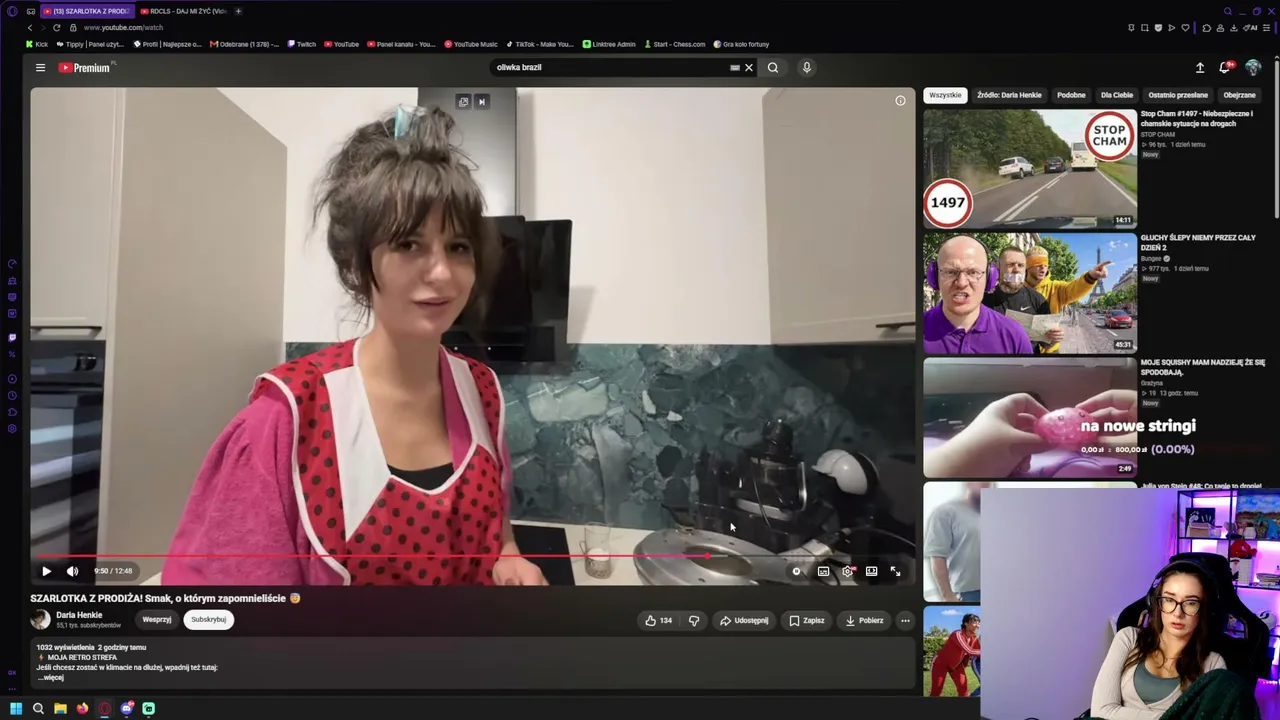Toggle the video autoplay switch

[797, 571]
